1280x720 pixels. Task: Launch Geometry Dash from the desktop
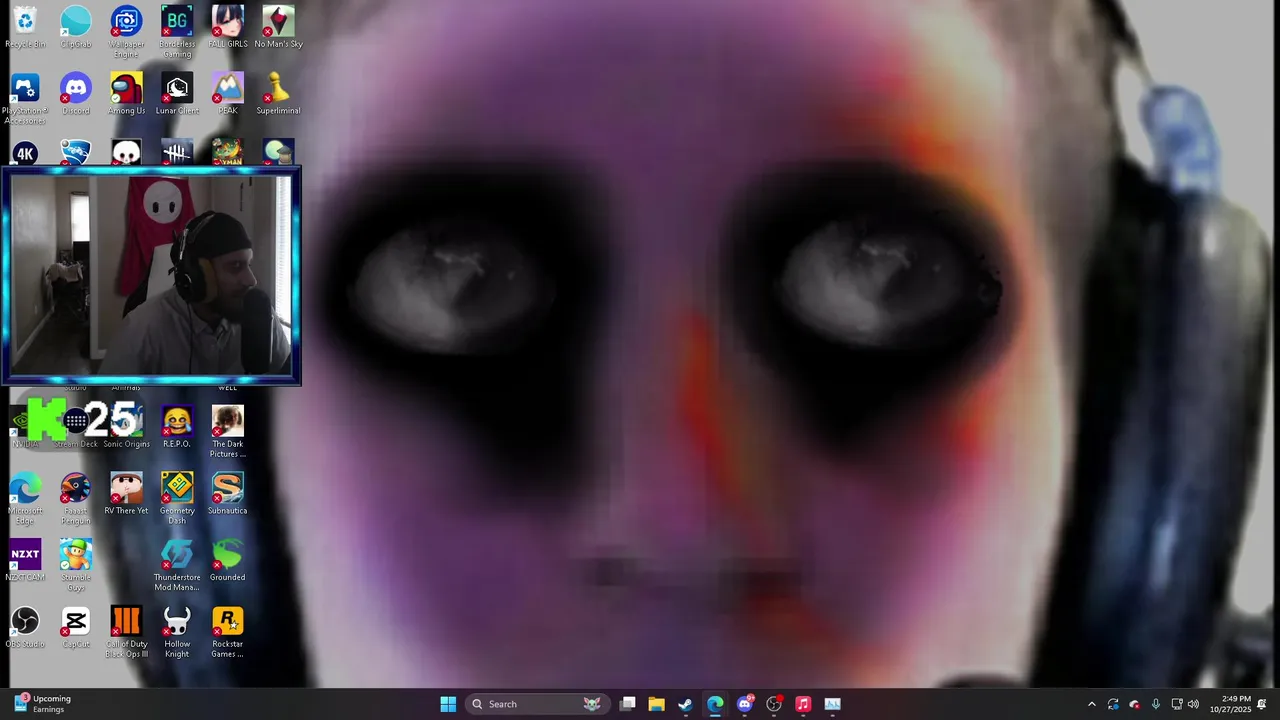tap(177, 498)
